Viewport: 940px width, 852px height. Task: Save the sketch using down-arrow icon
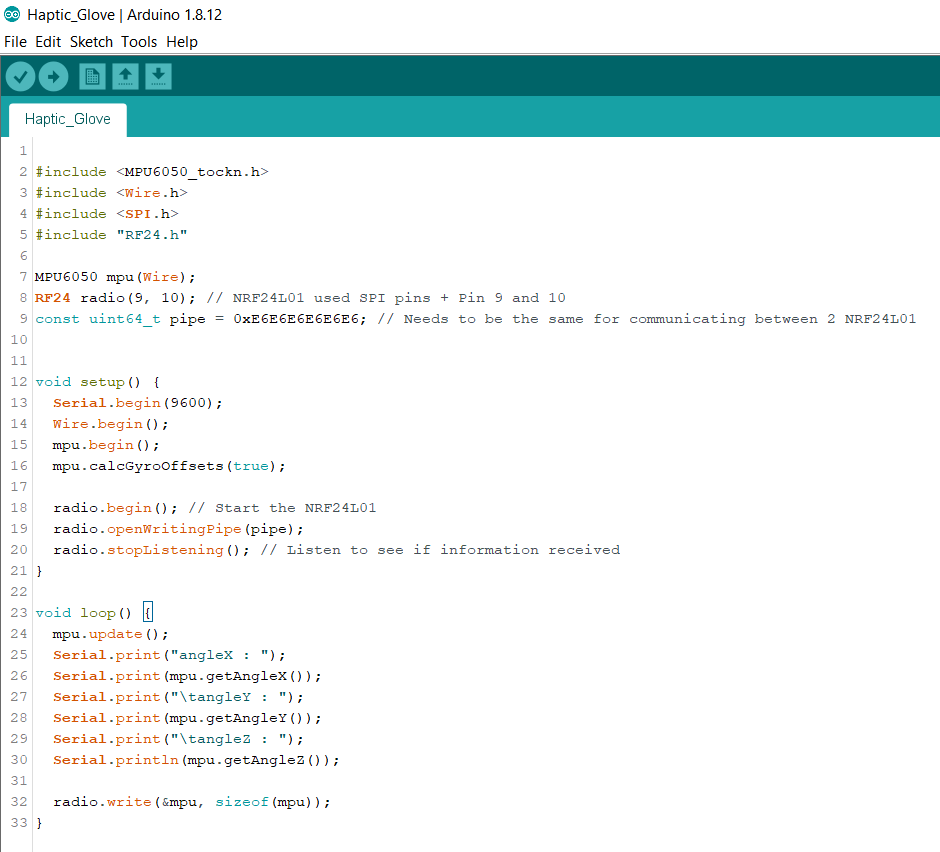coord(158,77)
